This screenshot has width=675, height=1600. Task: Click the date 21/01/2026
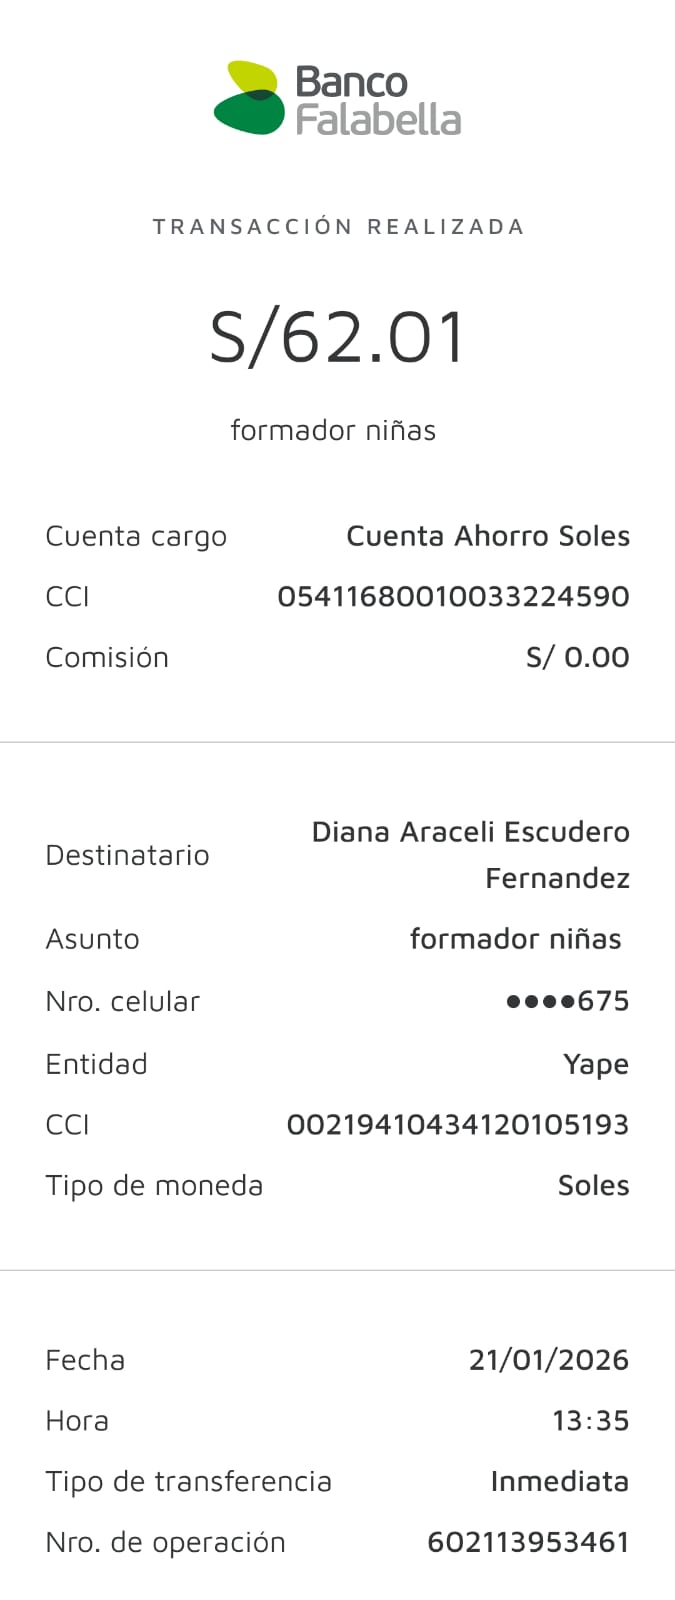click(548, 1360)
